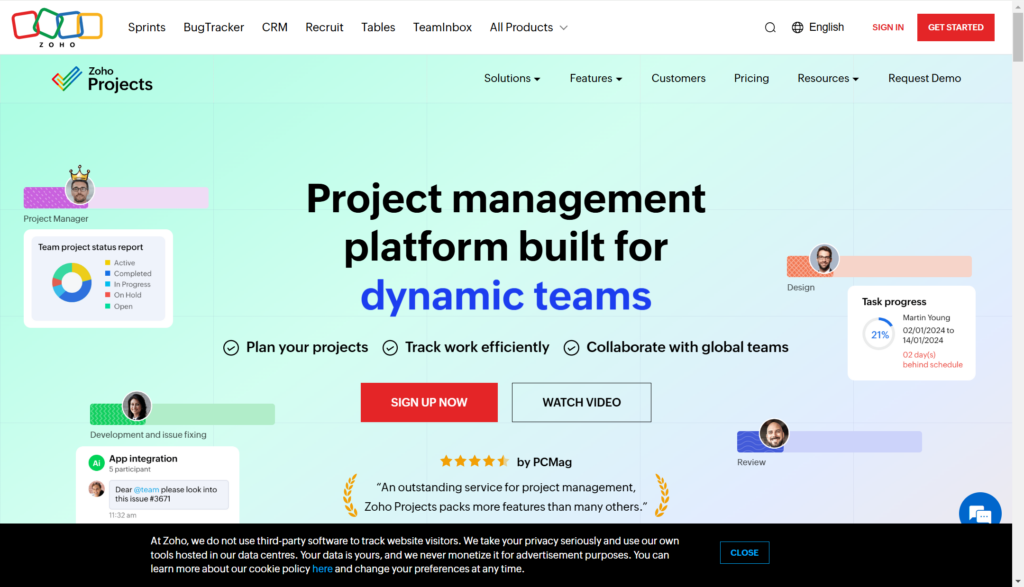Click the Review bar avatar photo
Screen dimensions: 1024x587
(773, 434)
